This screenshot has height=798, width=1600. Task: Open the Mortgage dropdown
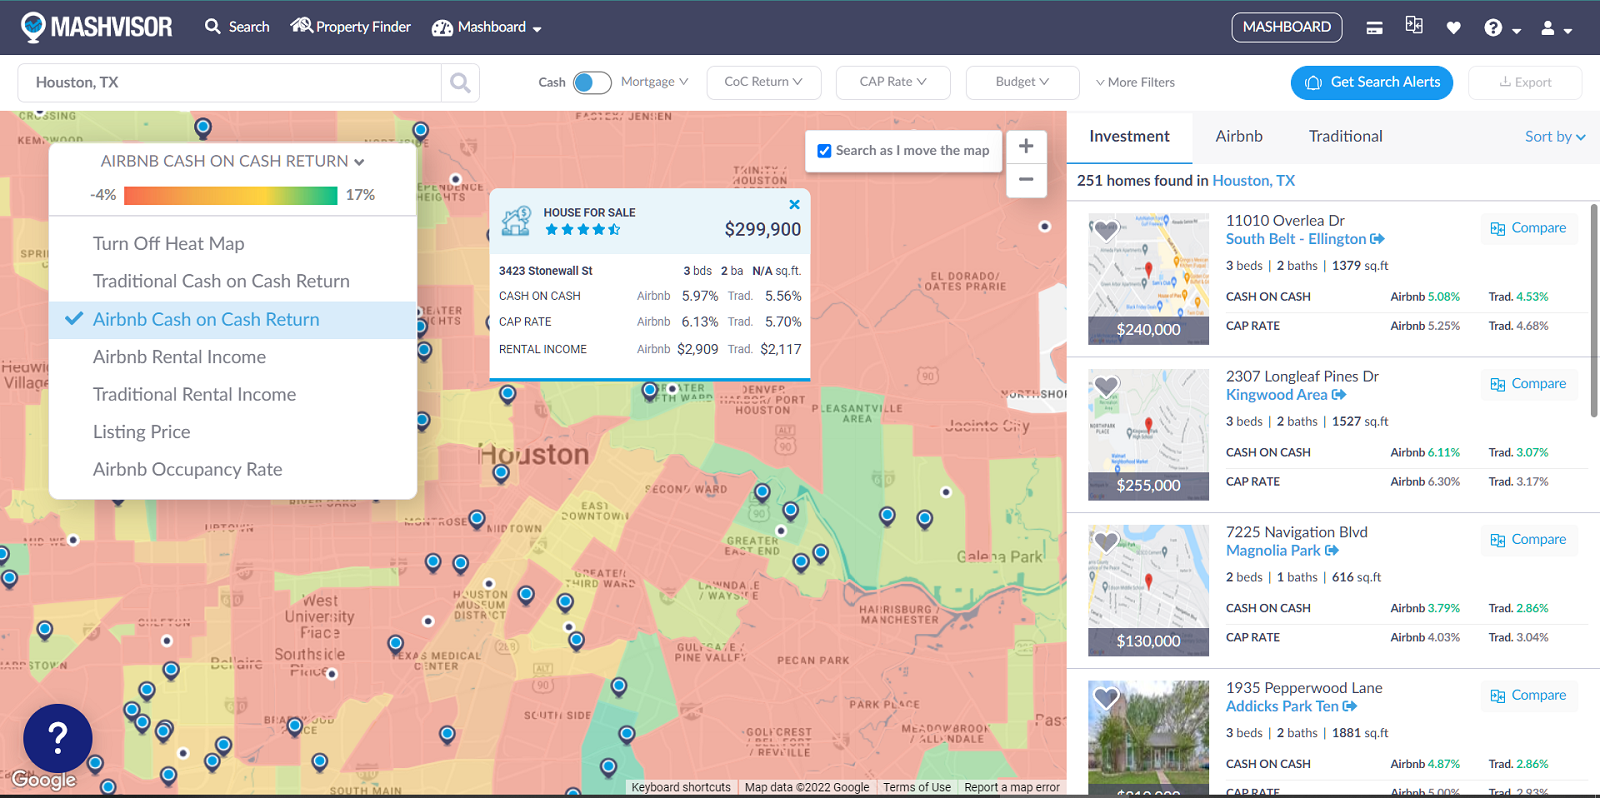pos(654,82)
